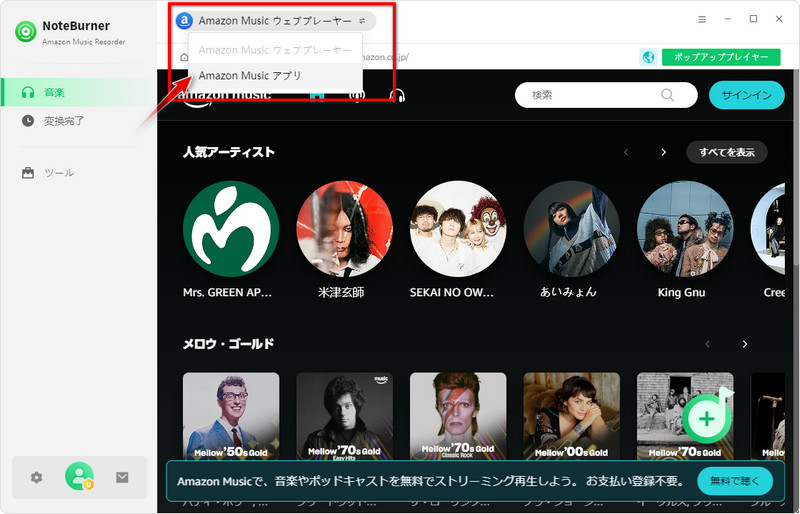Open King Gnu artist thumbnail
Viewport: 800px width, 514px height.
685,229
